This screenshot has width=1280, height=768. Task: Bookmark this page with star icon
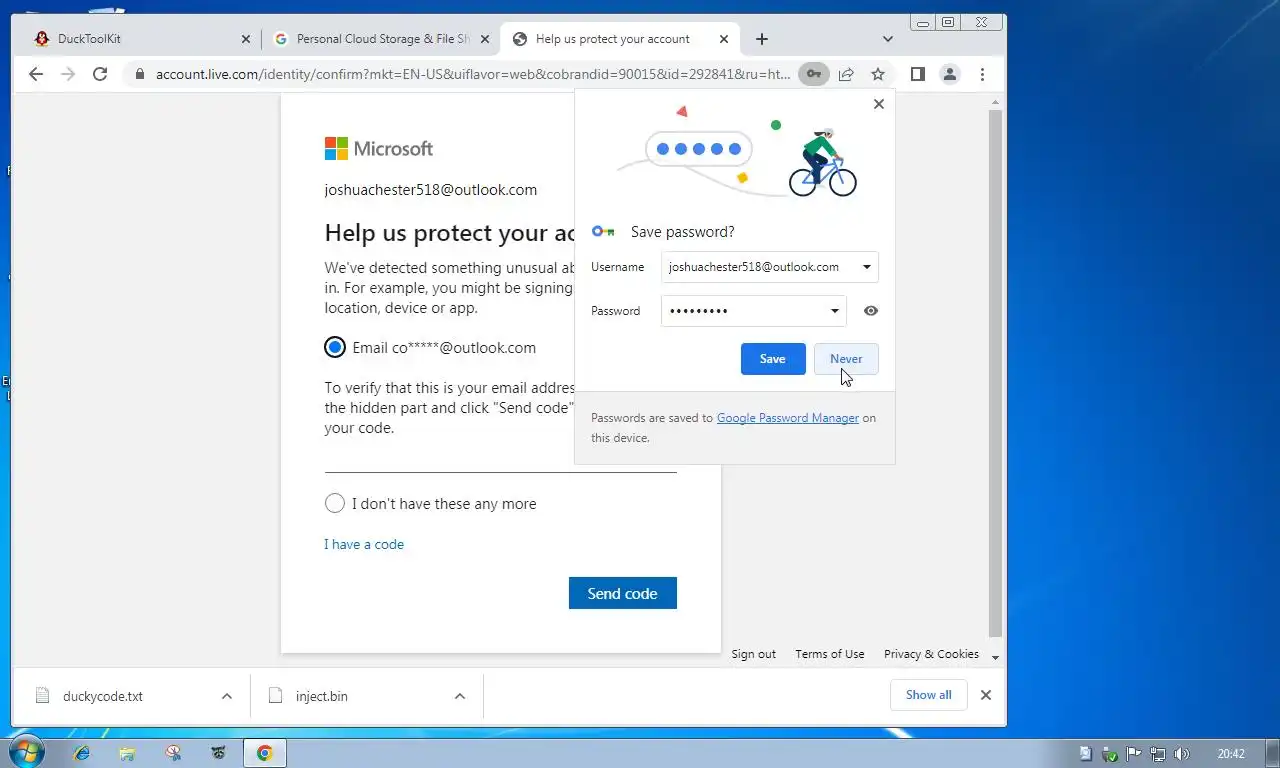[x=878, y=74]
